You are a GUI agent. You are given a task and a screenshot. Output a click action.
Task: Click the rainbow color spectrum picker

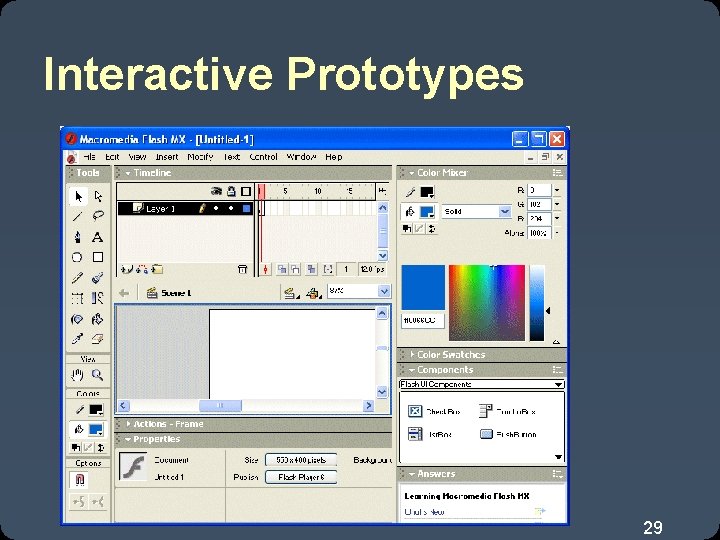[487, 303]
